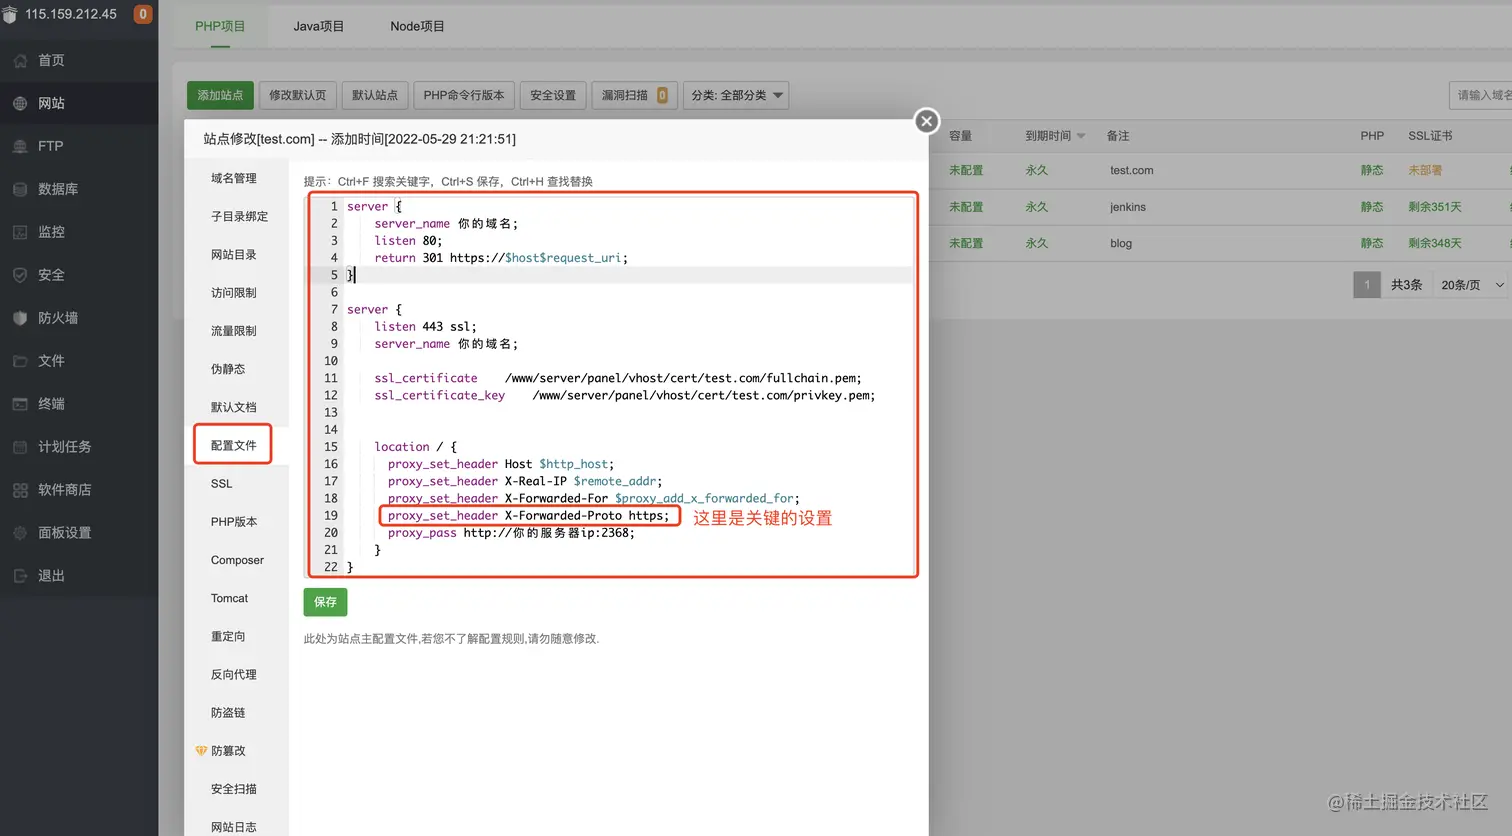
Task: Switch to the Node项目 tab
Action: pos(417,26)
